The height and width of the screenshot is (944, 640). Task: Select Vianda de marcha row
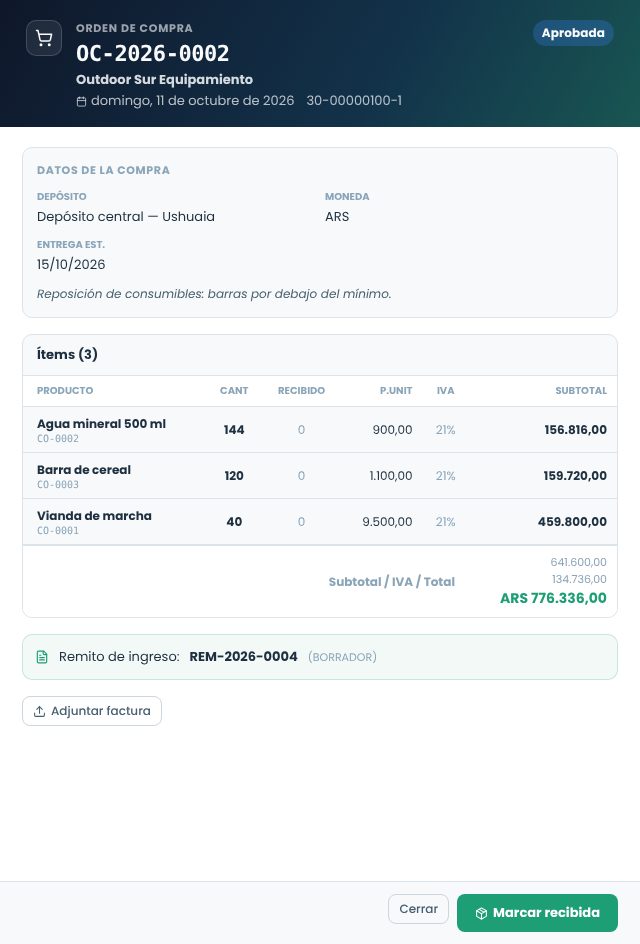click(320, 522)
